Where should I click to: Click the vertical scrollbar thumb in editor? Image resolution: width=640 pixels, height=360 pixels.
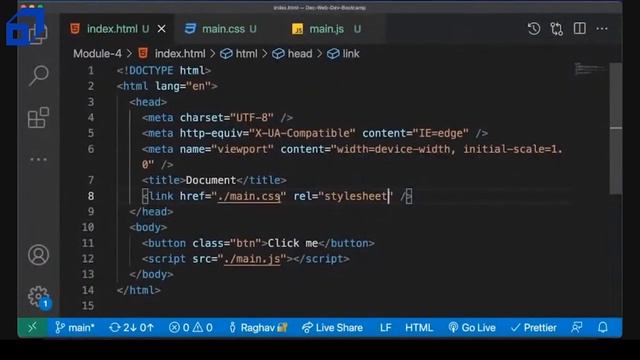point(616,129)
